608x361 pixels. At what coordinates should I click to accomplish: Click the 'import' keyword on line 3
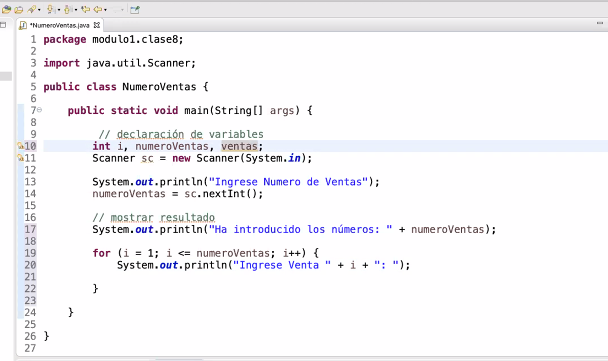click(62, 63)
